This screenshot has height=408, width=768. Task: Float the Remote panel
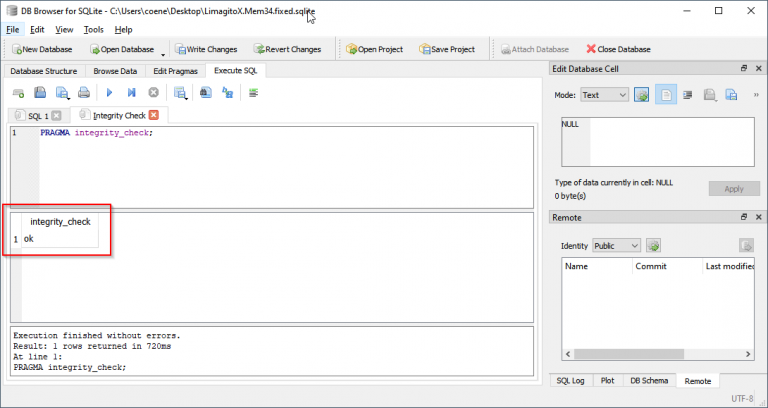[744, 217]
